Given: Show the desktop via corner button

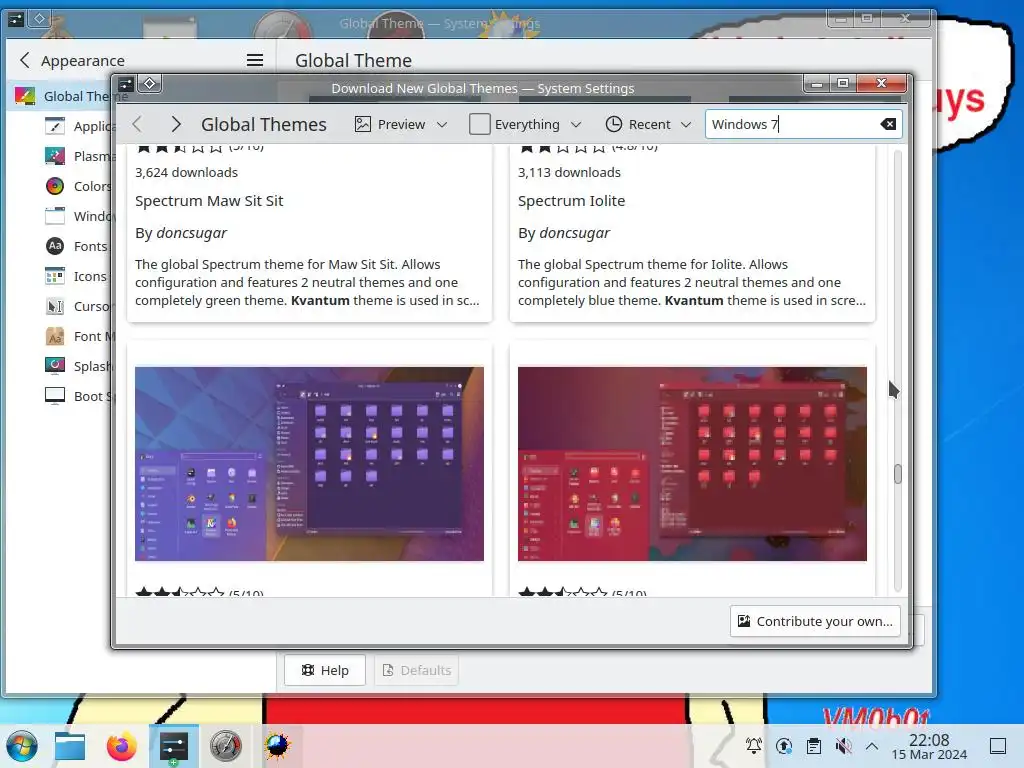Looking at the screenshot, I should pos(998,746).
